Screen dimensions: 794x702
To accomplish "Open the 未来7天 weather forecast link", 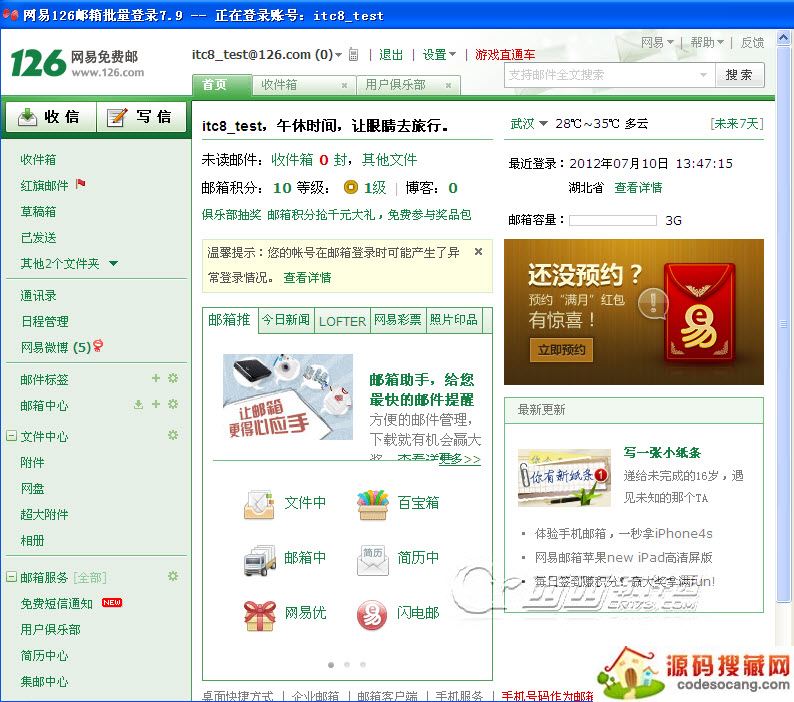I will [736, 123].
